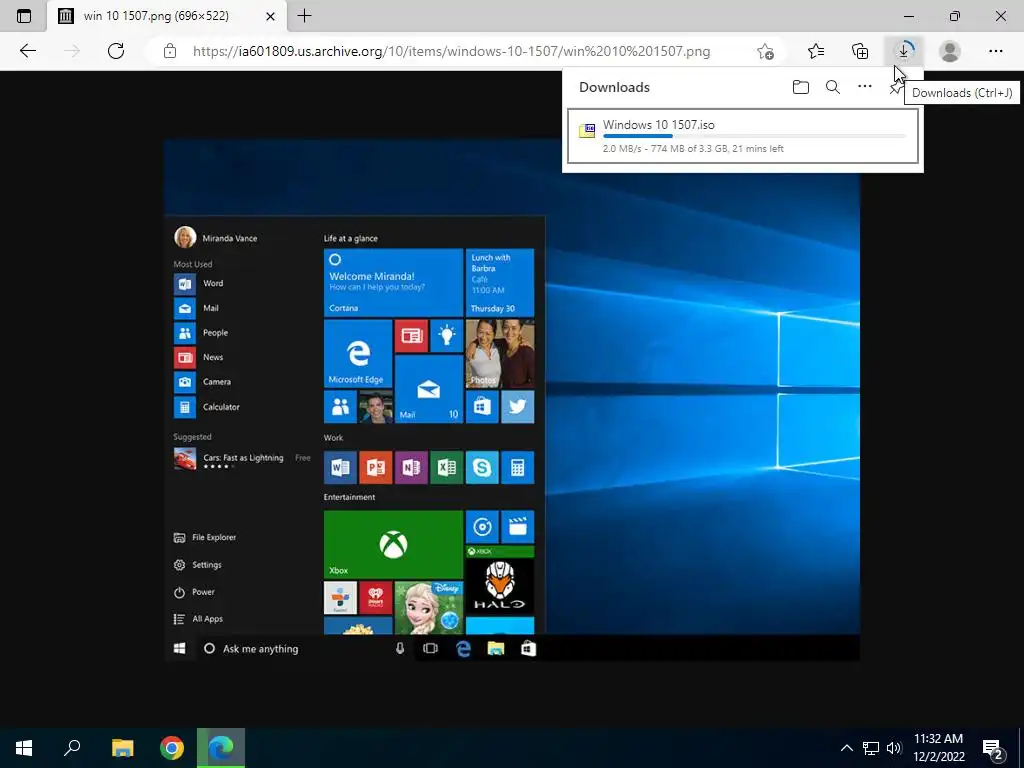Close the win 10 1507.png tab
The height and width of the screenshot is (768, 1024).
coord(270,16)
